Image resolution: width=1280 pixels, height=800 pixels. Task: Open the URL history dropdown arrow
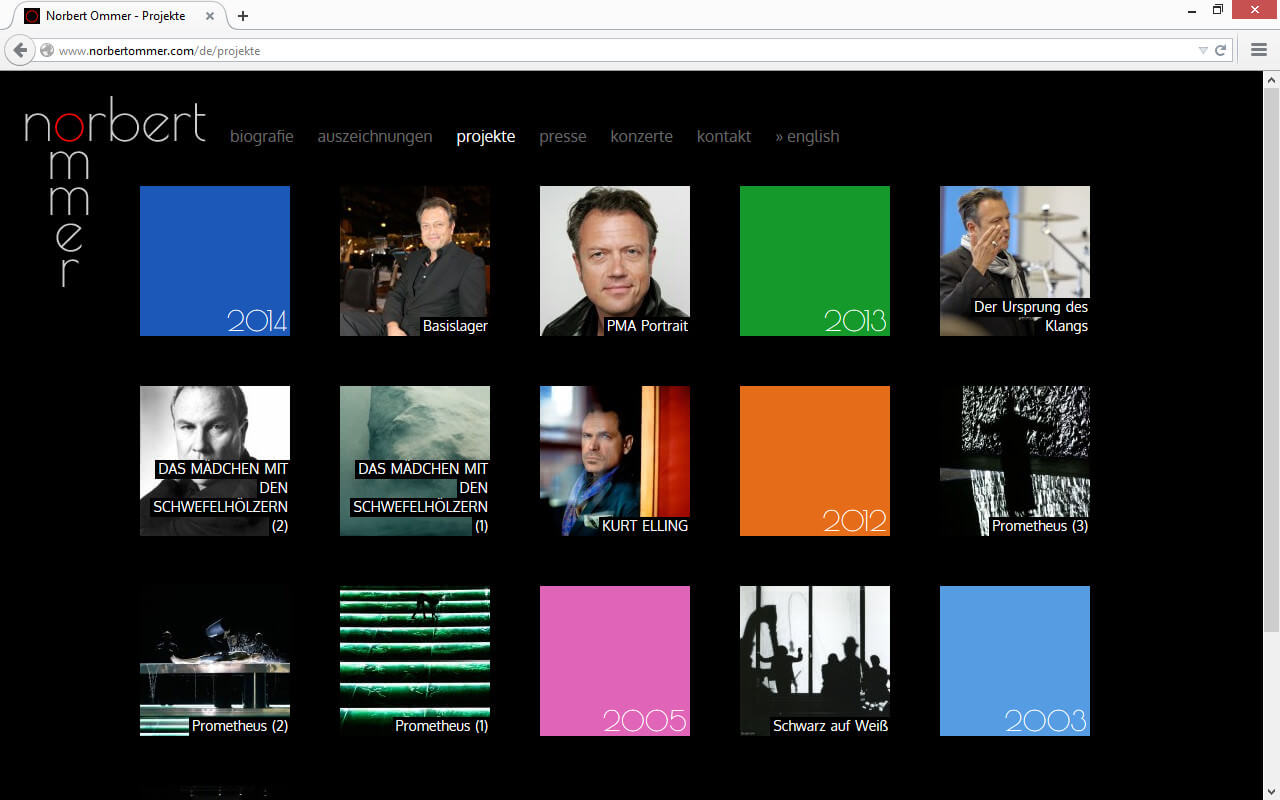point(1203,50)
